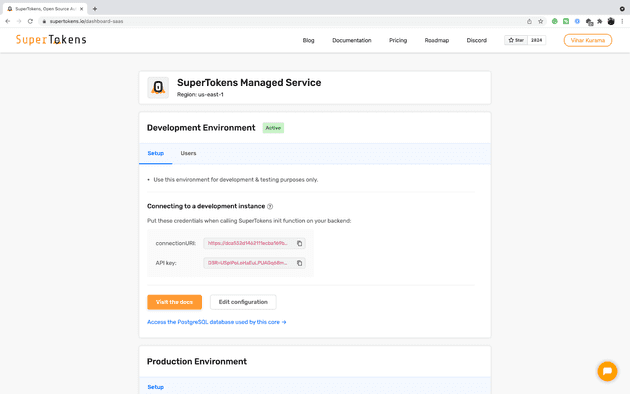This screenshot has height=394, width=630.
Task: Click the connectionURI value field
Action: pyautogui.click(x=254, y=243)
